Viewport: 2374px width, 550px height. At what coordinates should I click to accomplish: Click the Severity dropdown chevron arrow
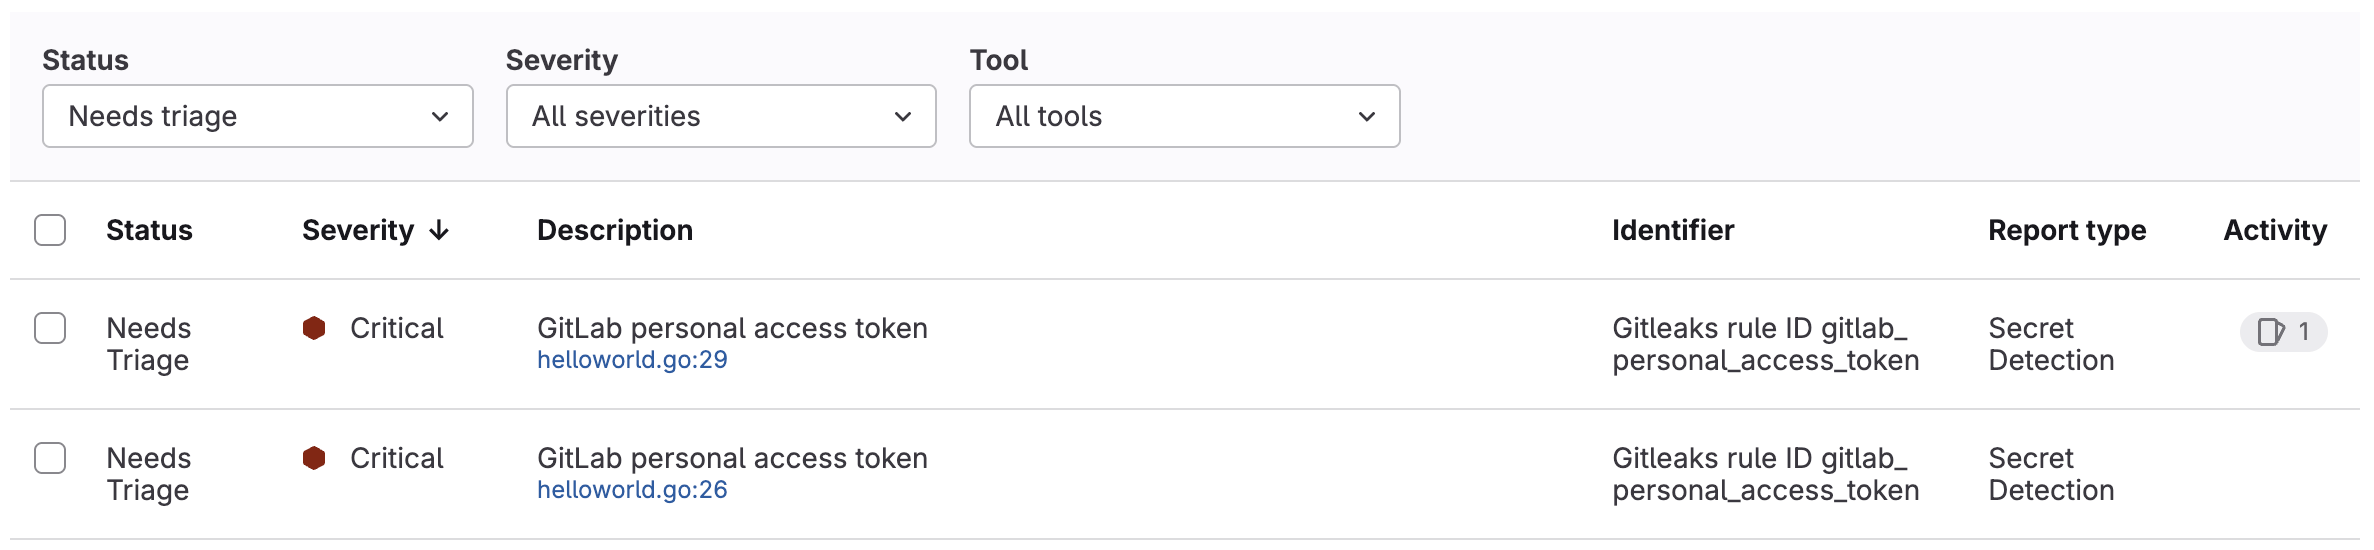pyautogui.click(x=903, y=117)
